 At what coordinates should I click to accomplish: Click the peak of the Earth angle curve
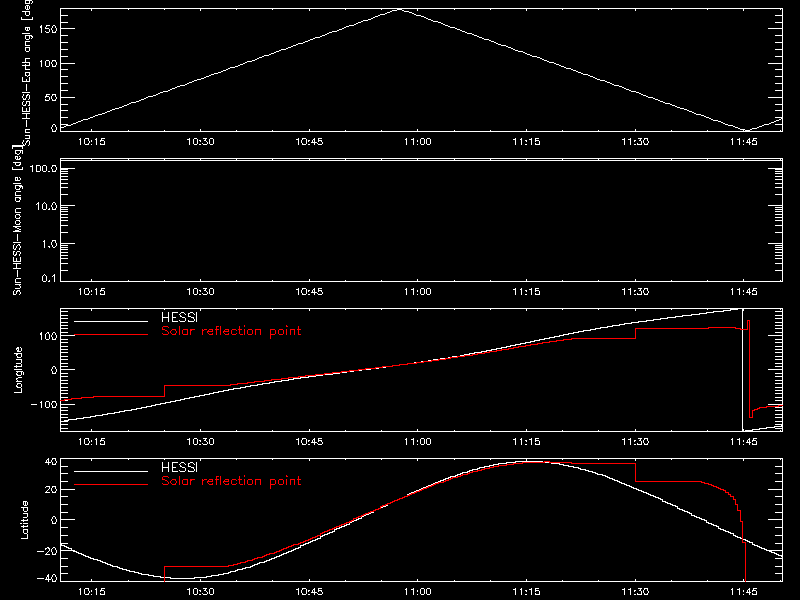pyautogui.click(x=399, y=9)
